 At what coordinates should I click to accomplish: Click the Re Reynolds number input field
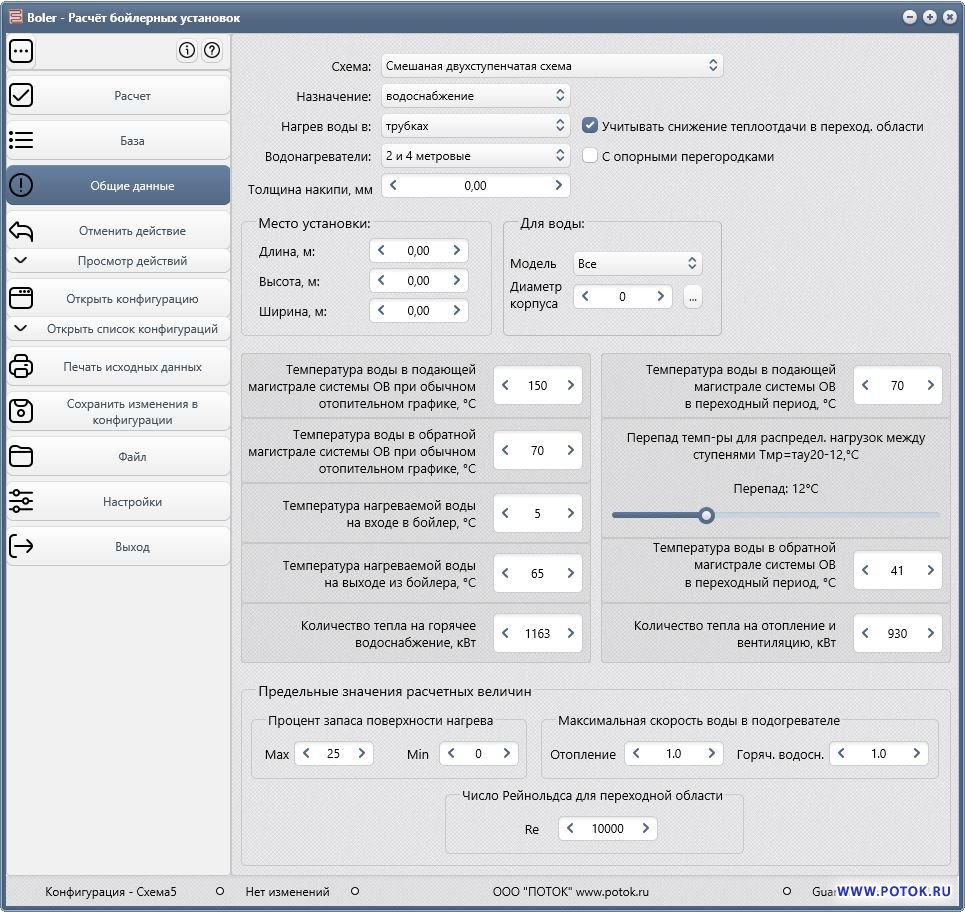click(608, 828)
